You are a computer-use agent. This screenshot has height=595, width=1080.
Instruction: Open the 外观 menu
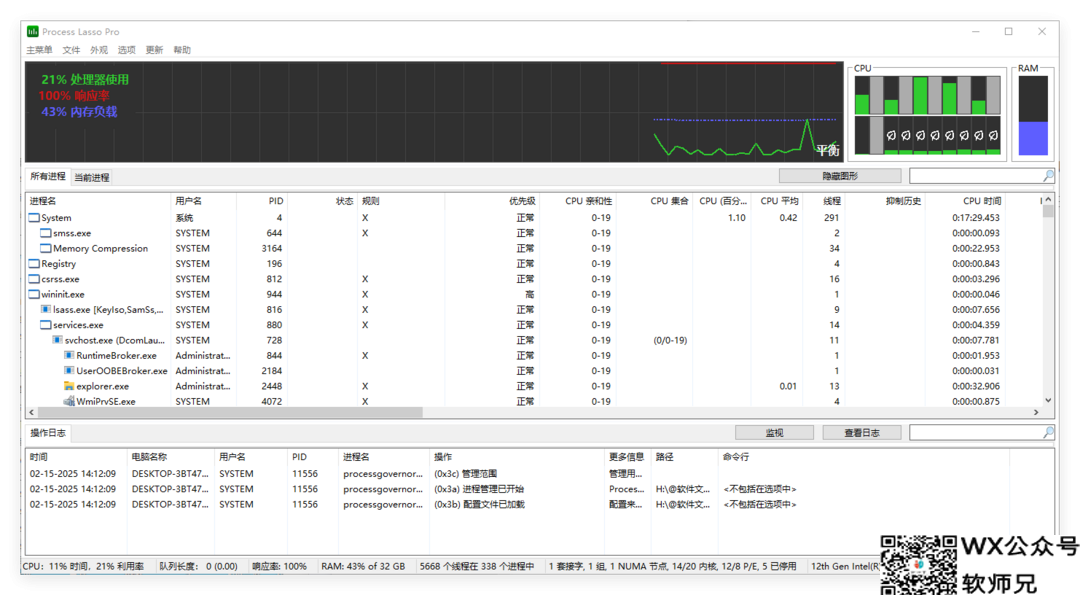click(98, 50)
